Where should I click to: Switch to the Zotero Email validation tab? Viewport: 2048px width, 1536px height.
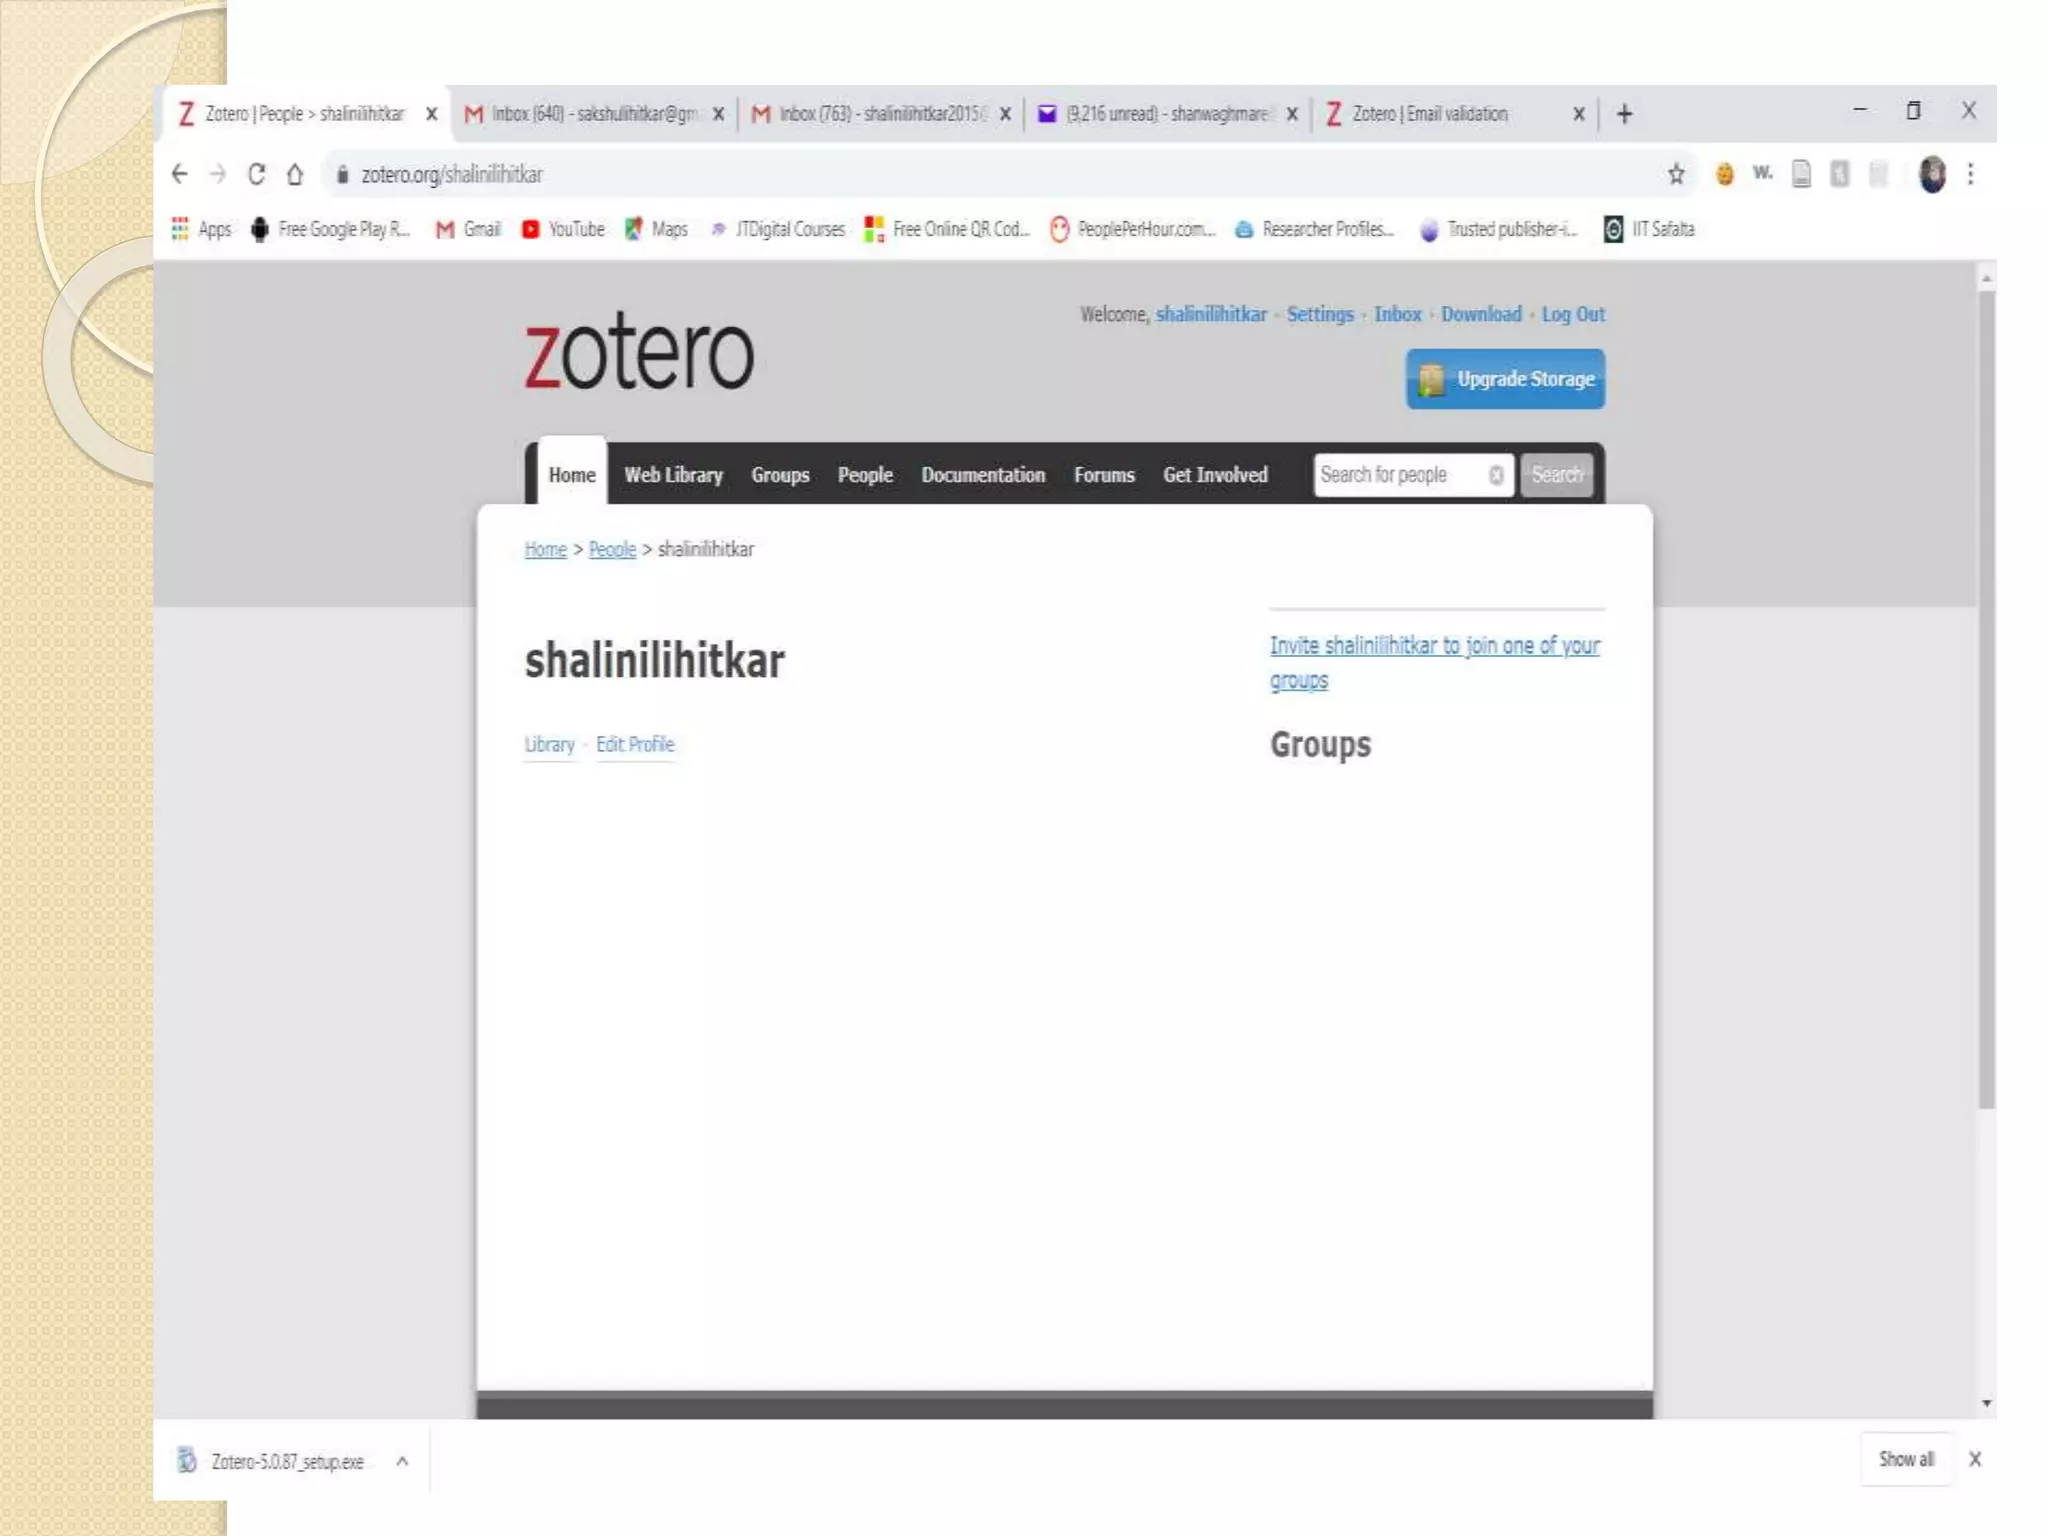point(1430,114)
